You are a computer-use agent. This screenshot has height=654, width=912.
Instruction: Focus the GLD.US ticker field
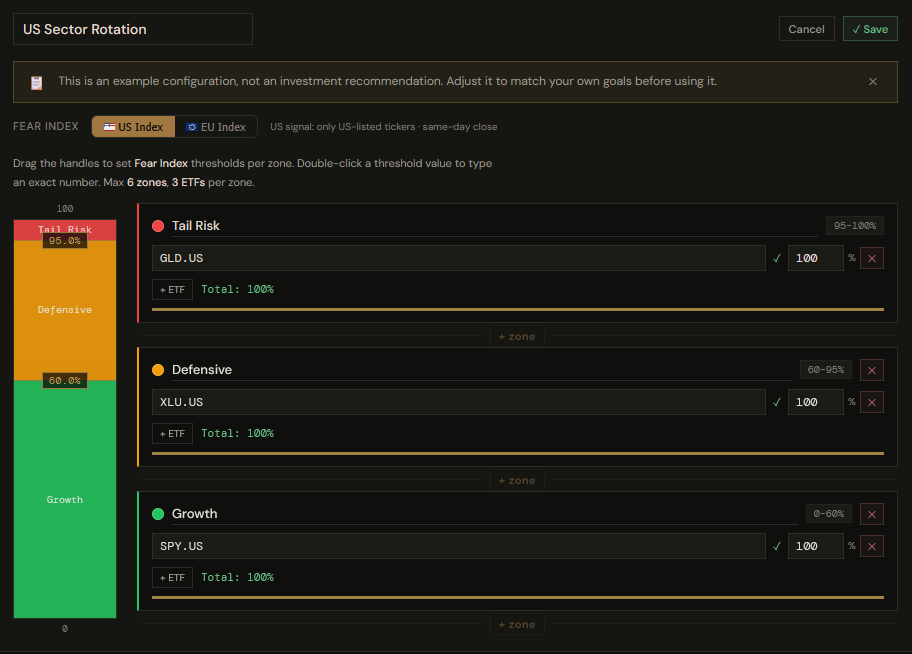tap(458, 258)
